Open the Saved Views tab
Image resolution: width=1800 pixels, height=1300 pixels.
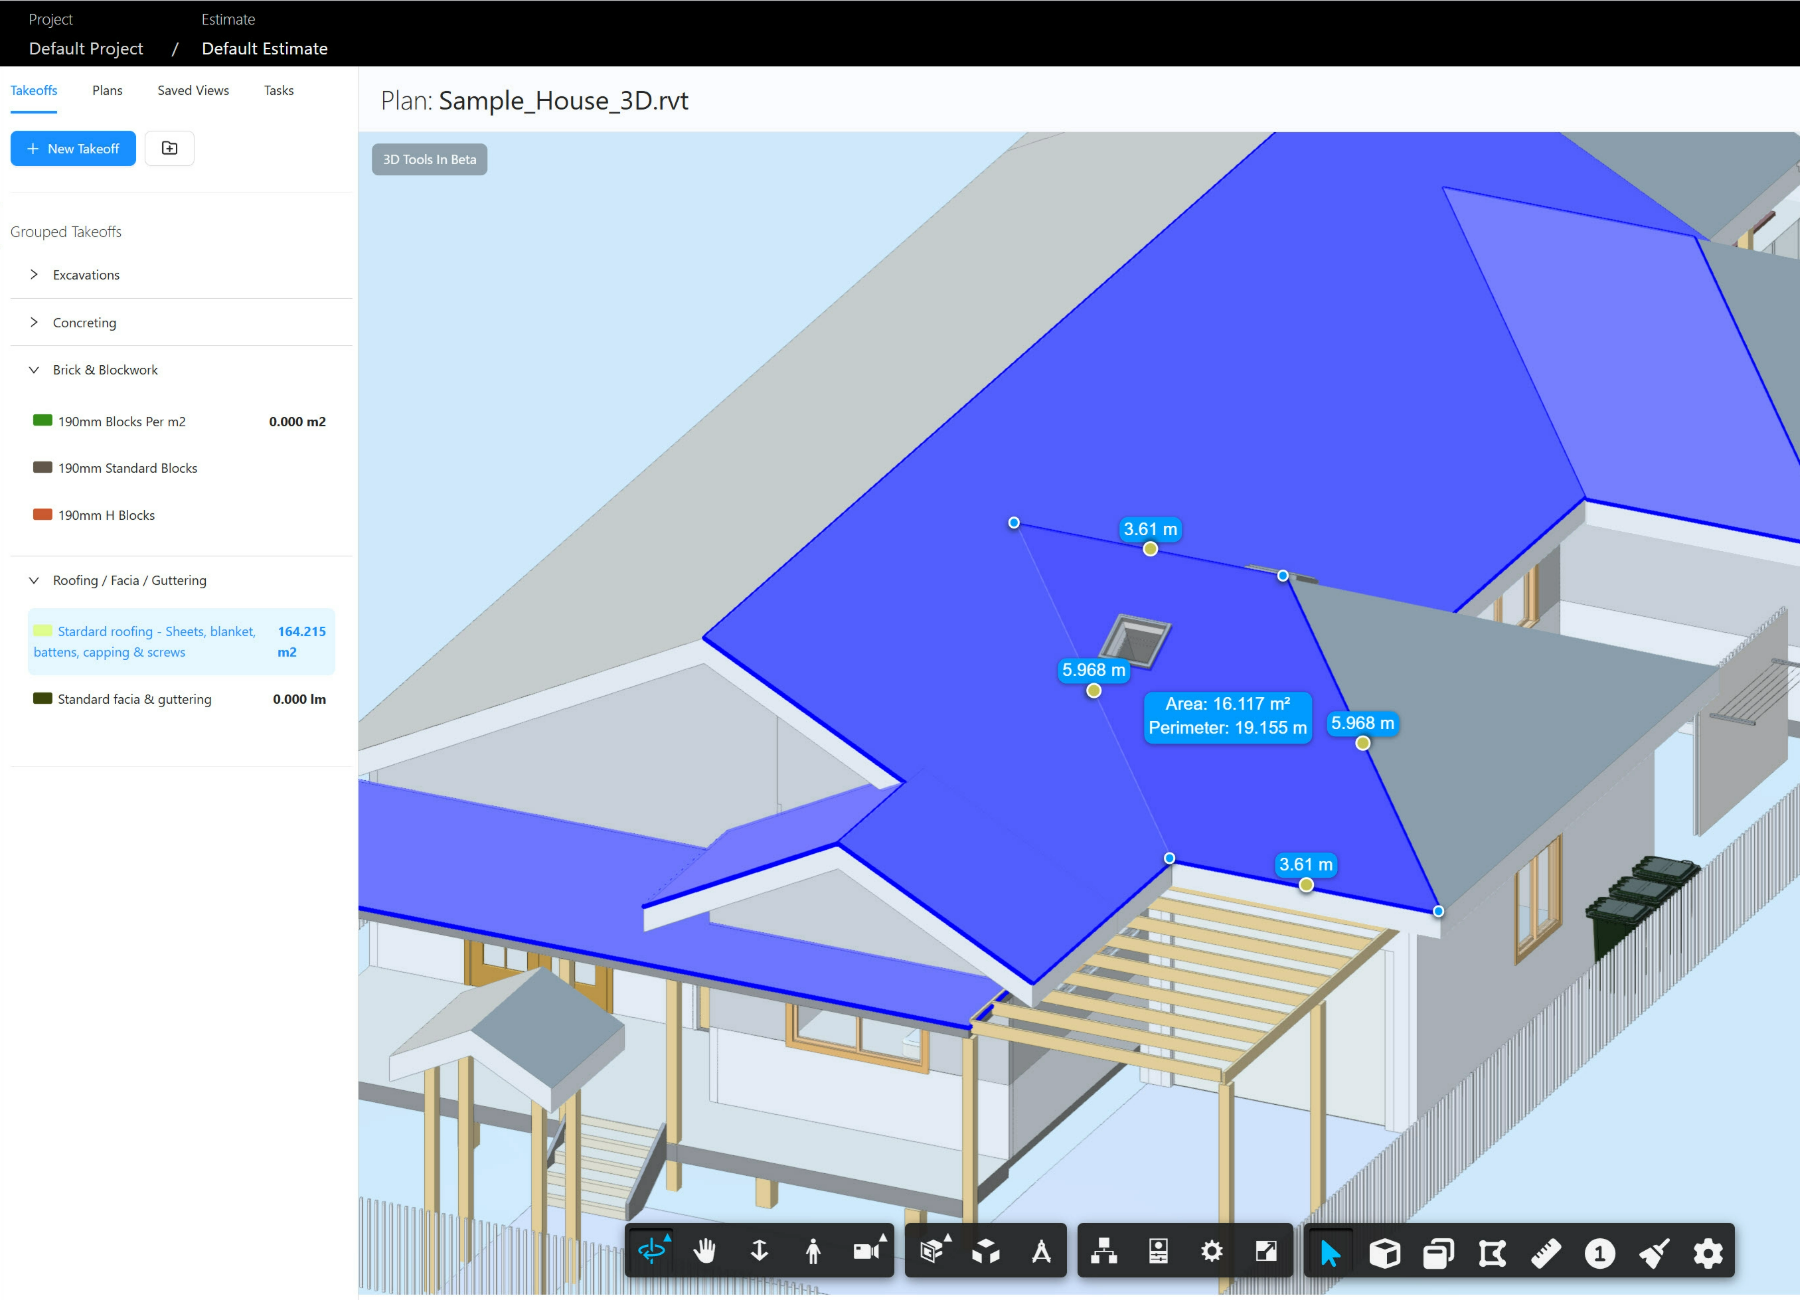(192, 90)
